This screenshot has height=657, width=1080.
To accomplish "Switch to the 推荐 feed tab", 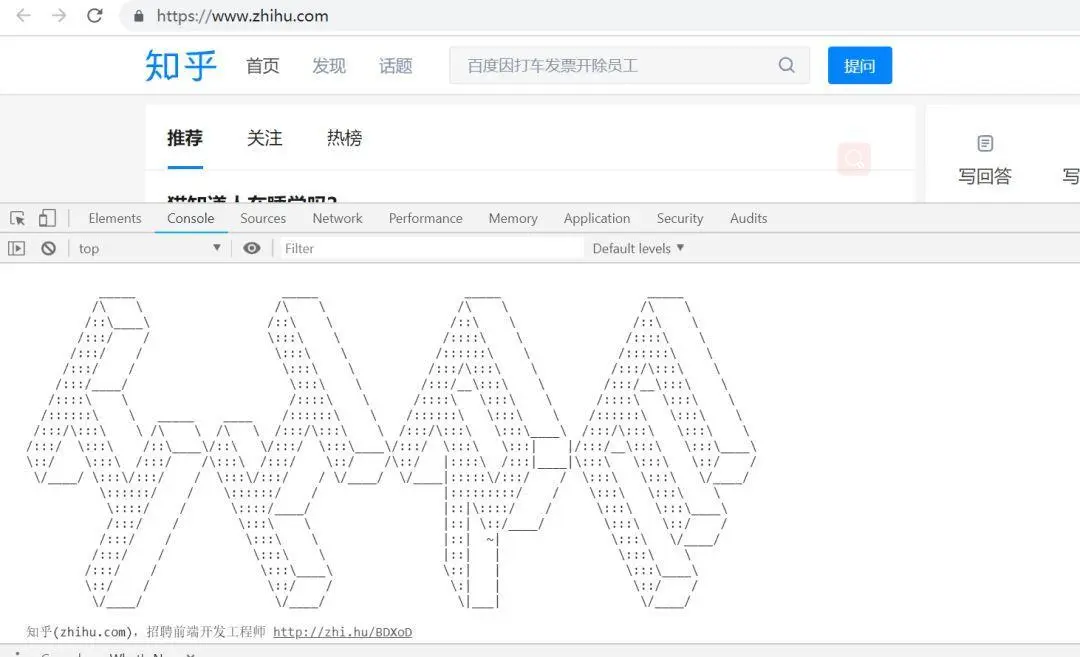I will (x=185, y=138).
